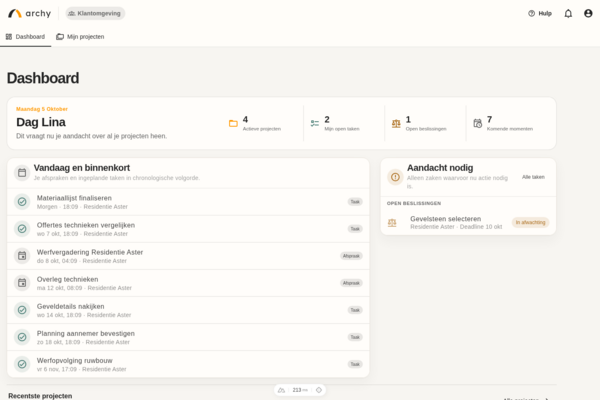
Task: Switch to the Dashboard tab
Action: click(x=25, y=37)
